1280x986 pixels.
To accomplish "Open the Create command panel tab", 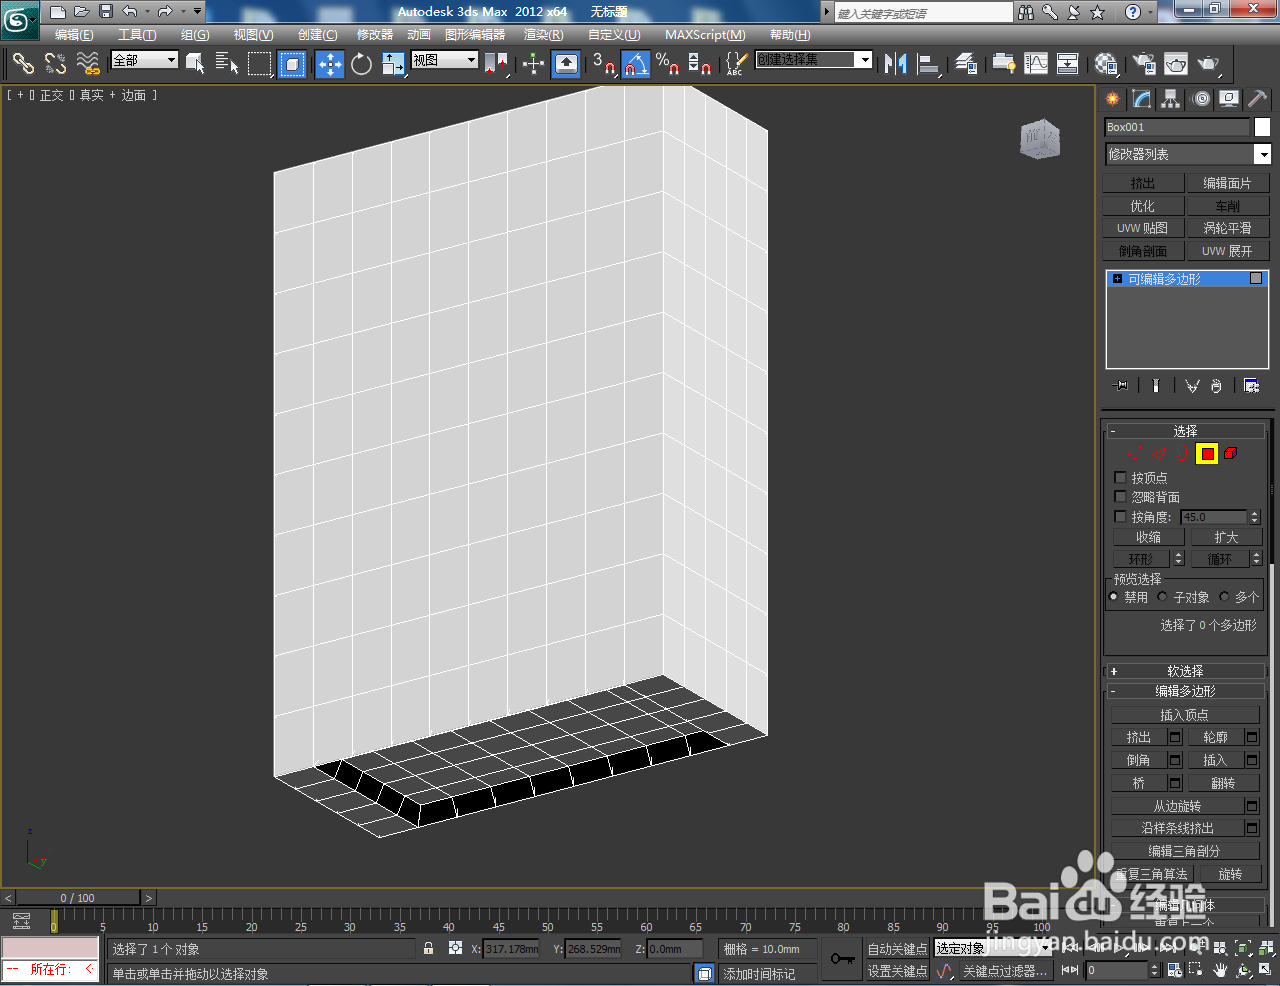I will tap(1112, 99).
